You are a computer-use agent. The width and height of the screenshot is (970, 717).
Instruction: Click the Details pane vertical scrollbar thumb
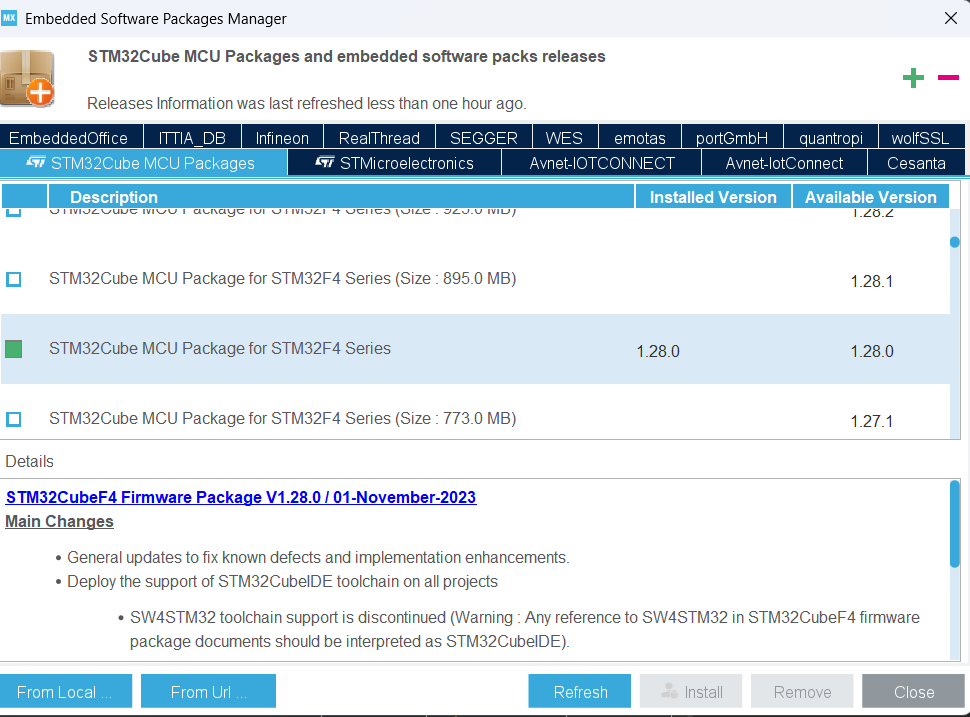(x=955, y=523)
